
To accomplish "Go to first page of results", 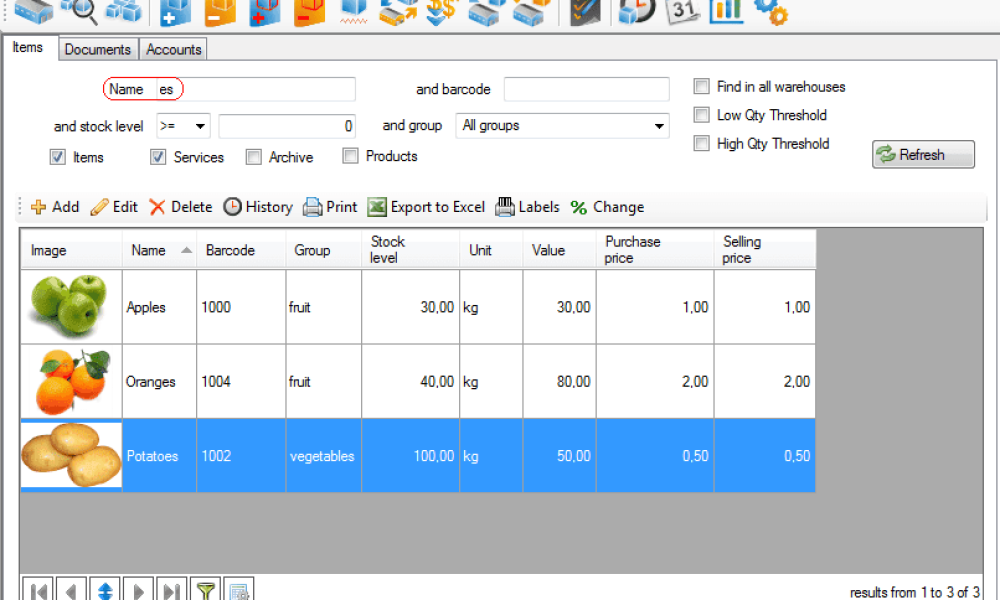I will pos(38,589).
